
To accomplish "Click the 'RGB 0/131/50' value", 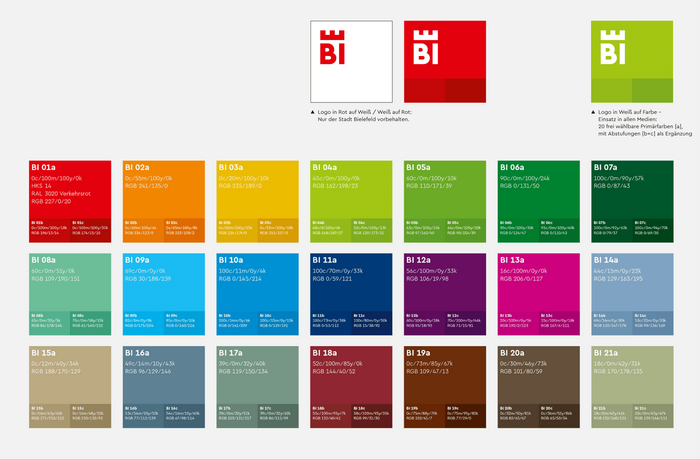I will pyautogui.click(x=520, y=186).
